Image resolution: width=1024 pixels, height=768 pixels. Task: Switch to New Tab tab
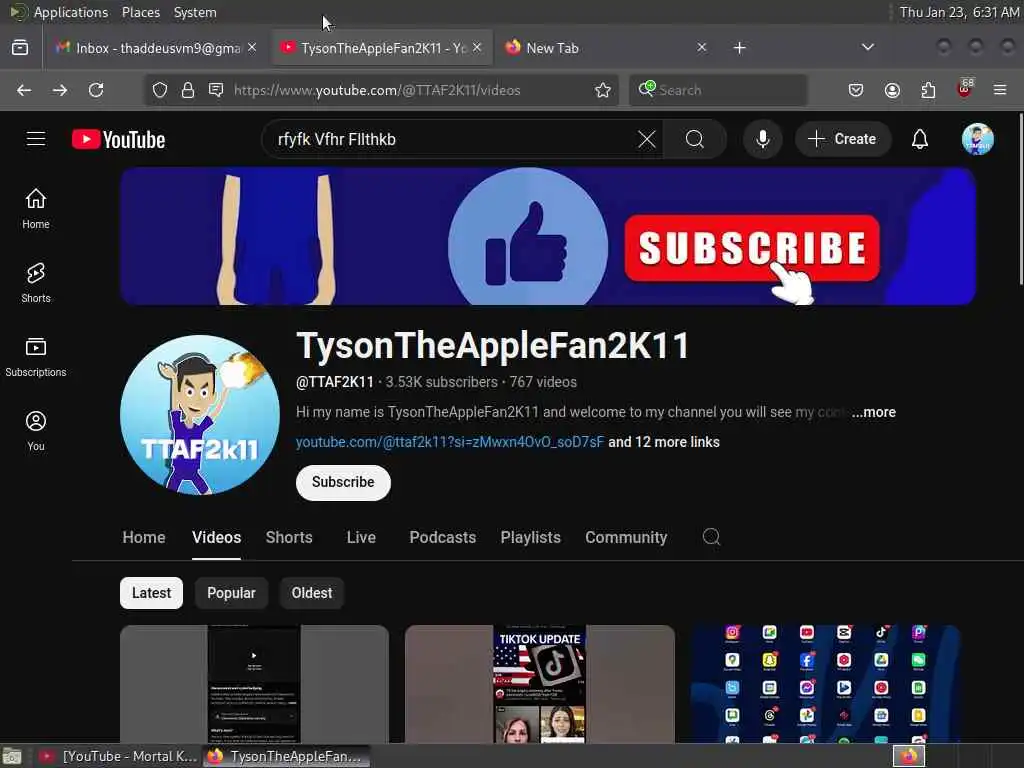[605, 48]
